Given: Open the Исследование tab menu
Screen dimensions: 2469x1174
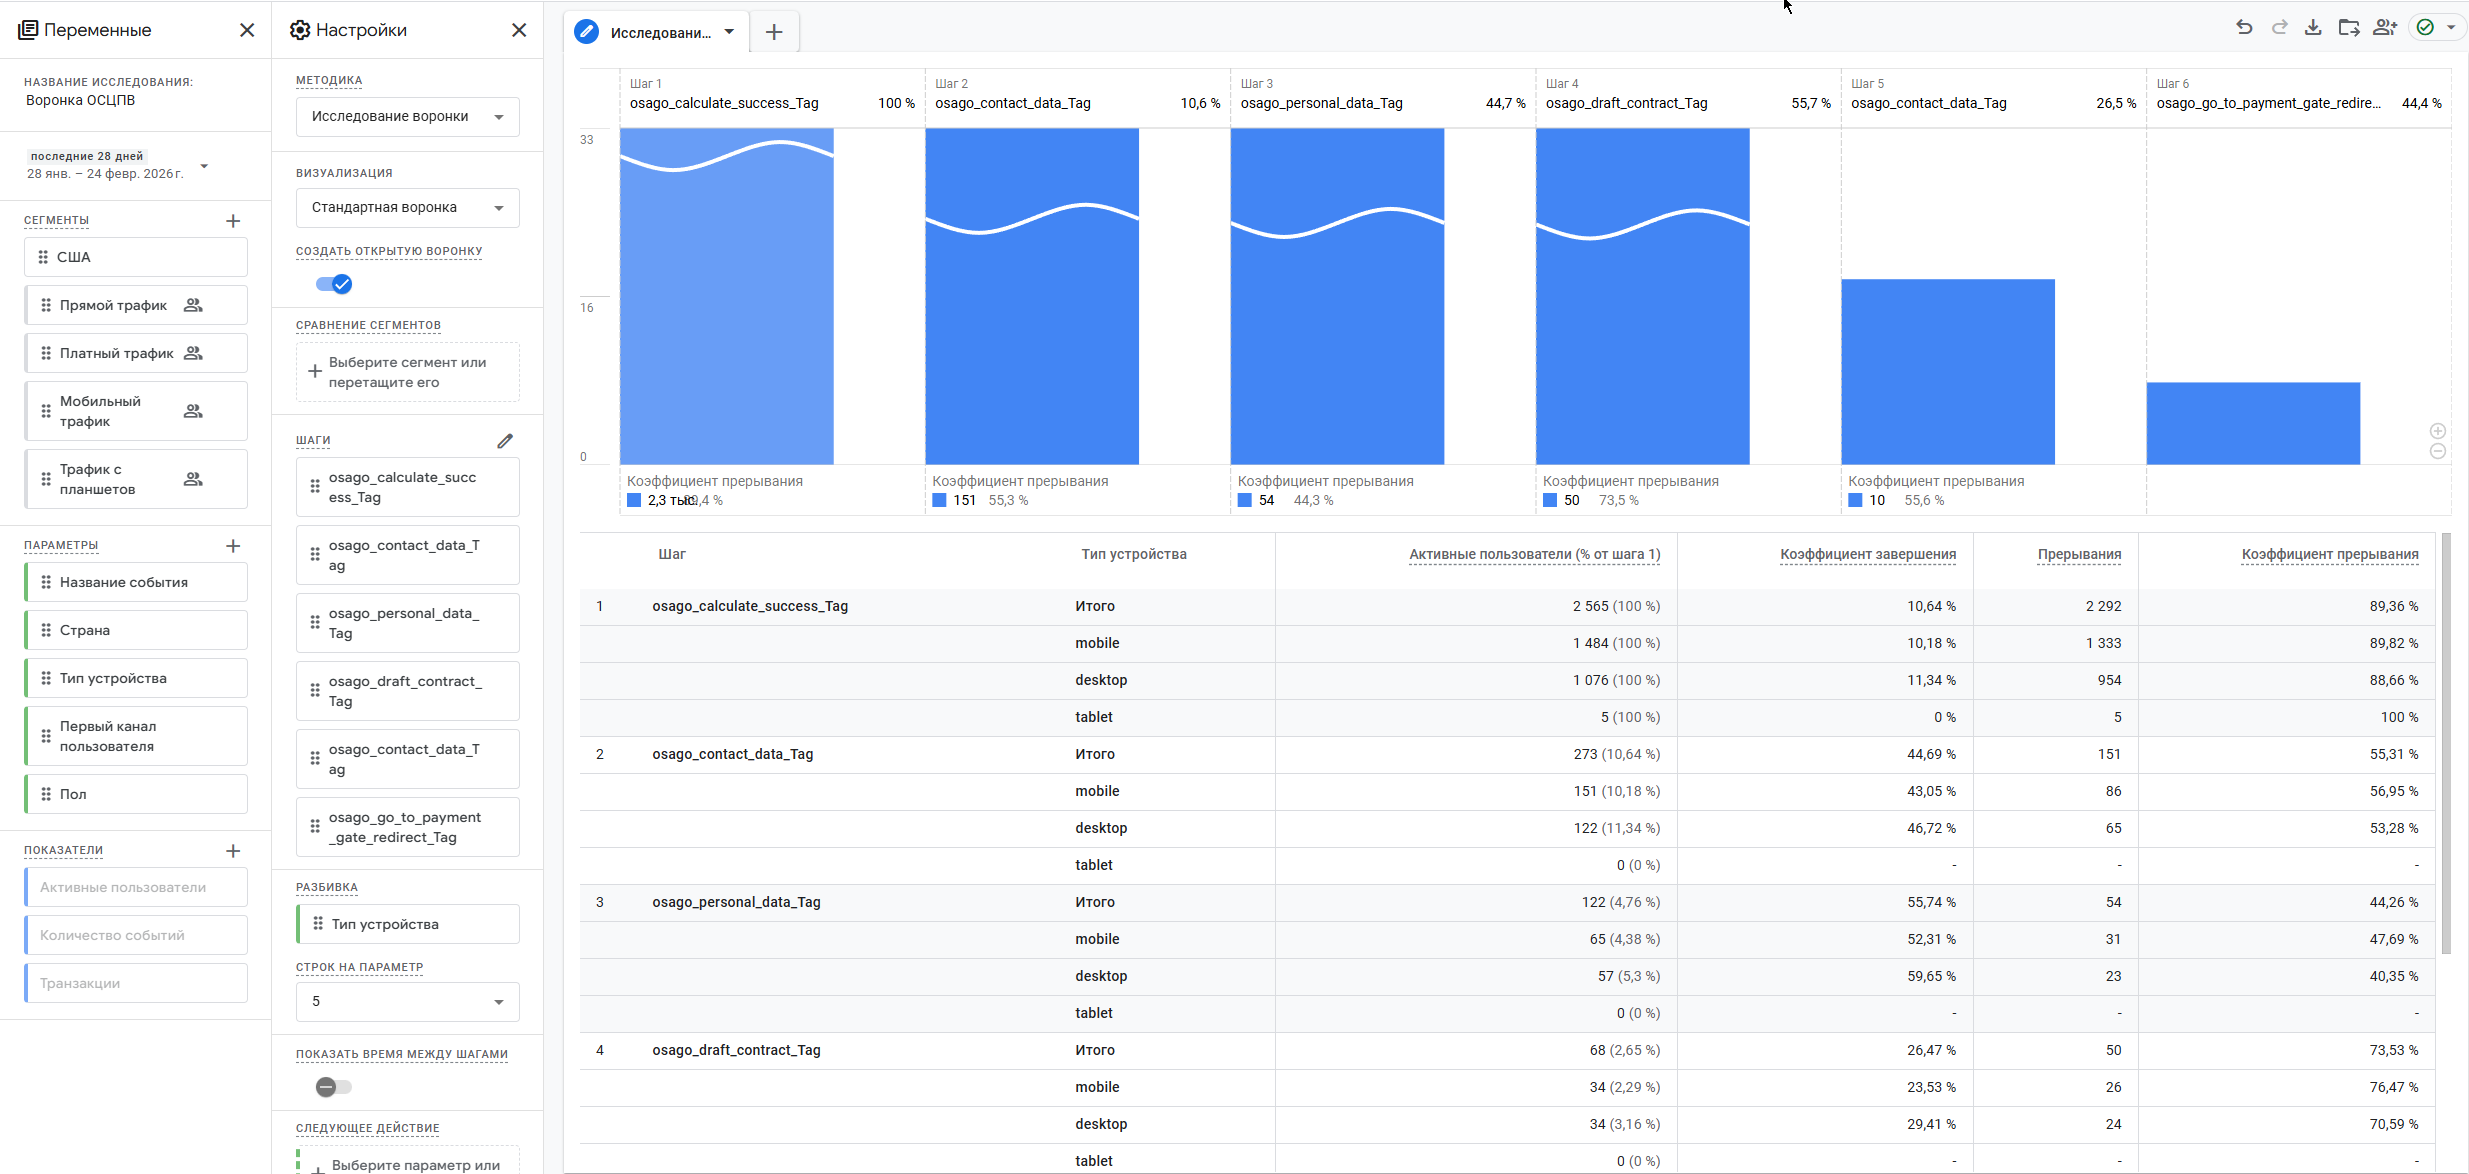Looking at the screenshot, I should 730,32.
